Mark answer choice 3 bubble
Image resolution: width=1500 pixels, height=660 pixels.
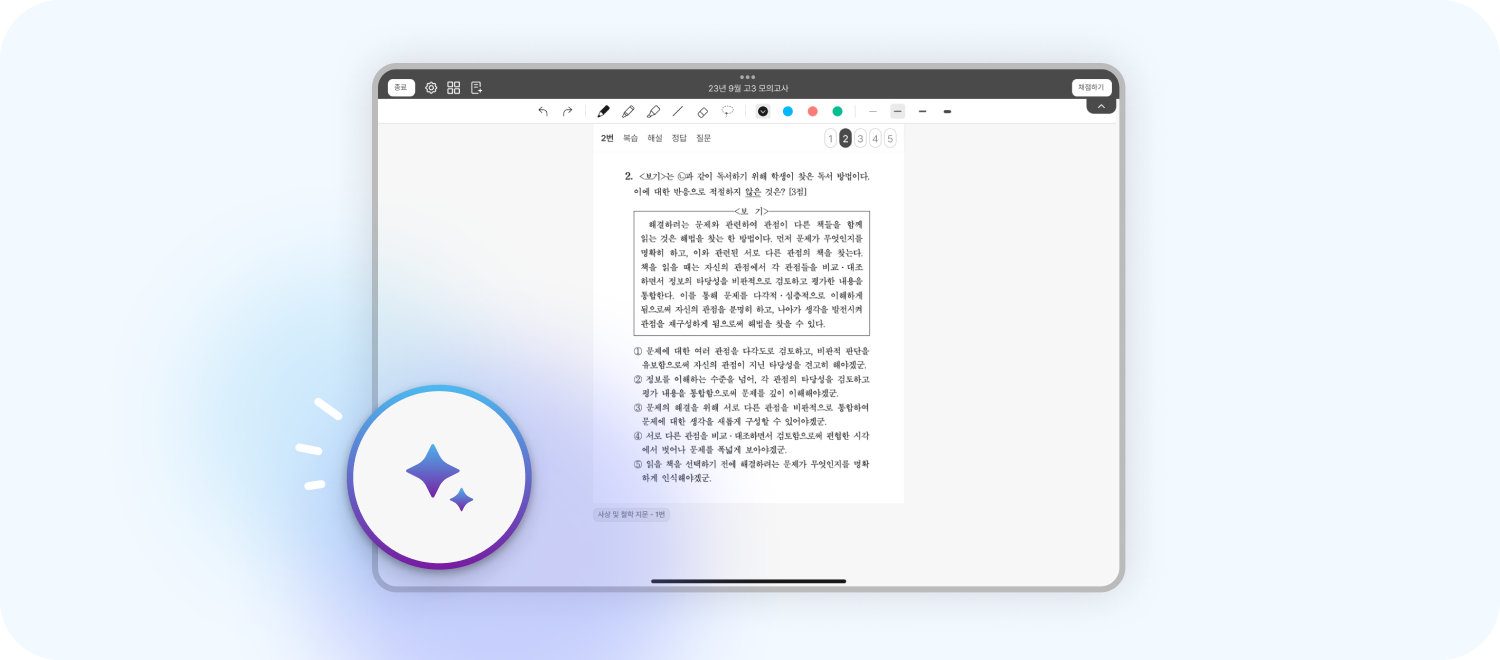(860, 138)
